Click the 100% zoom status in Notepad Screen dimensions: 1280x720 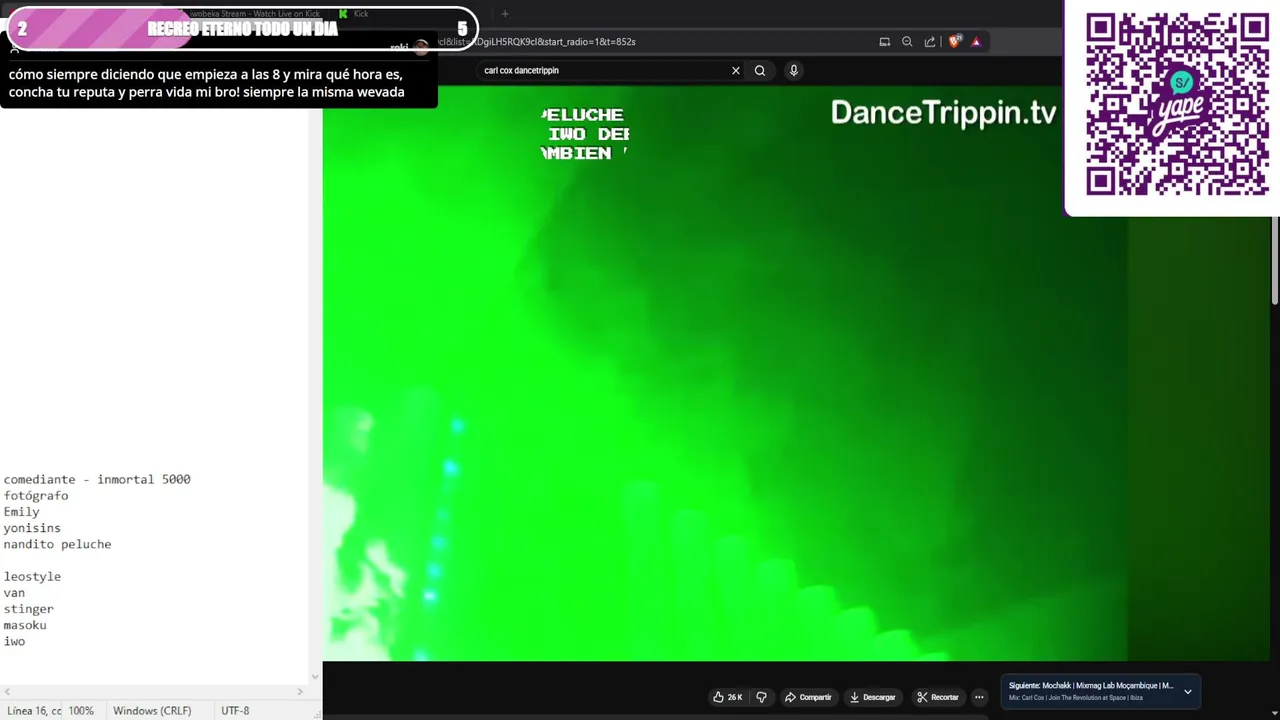[x=81, y=711]
